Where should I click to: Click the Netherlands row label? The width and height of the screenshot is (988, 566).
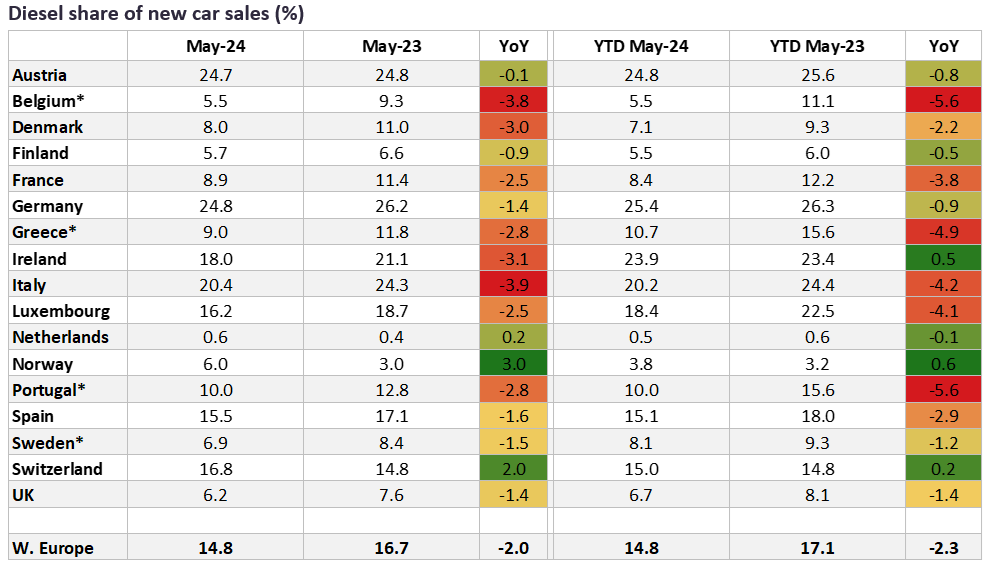pos(60,338)
